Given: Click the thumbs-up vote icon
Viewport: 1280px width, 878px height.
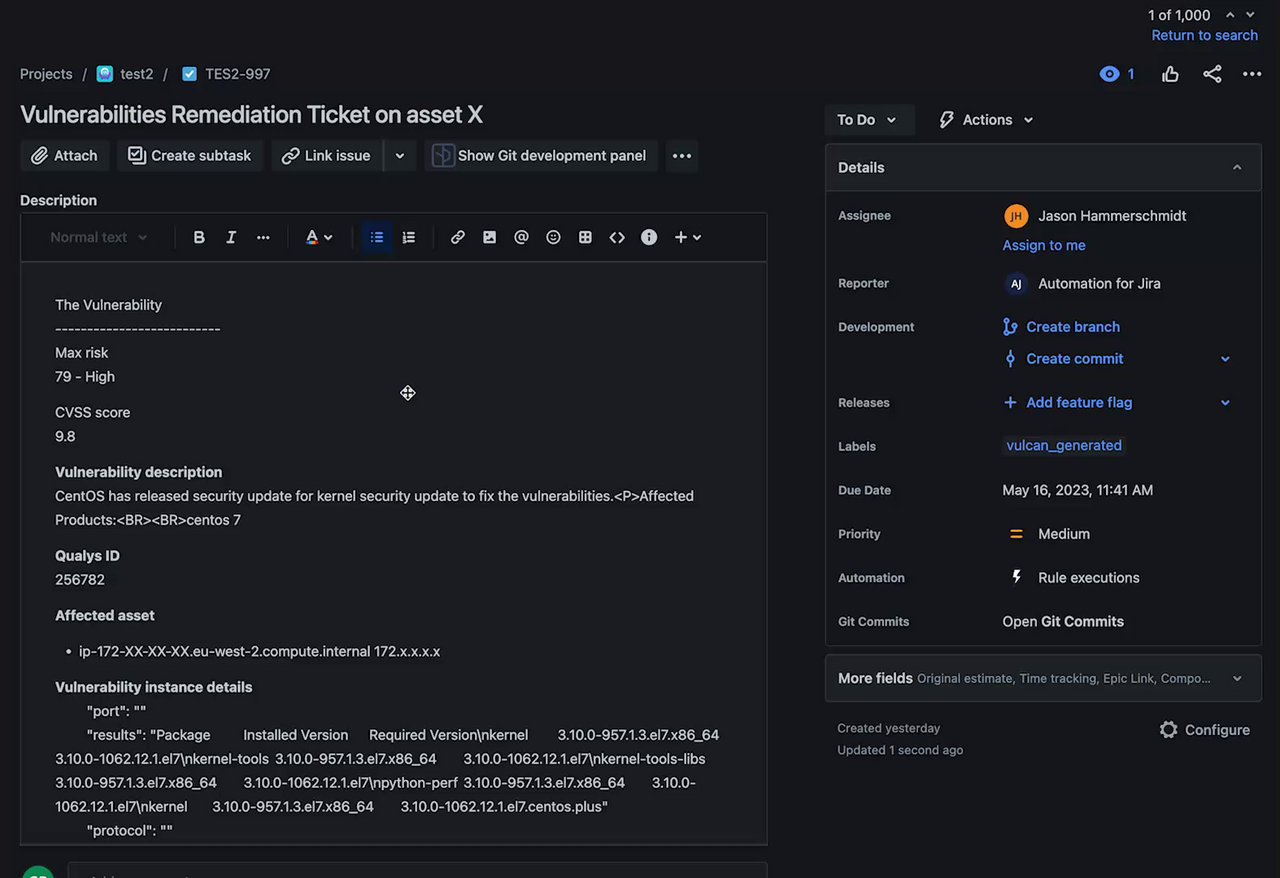Looking at the screenshot, I should (1170, 74).
